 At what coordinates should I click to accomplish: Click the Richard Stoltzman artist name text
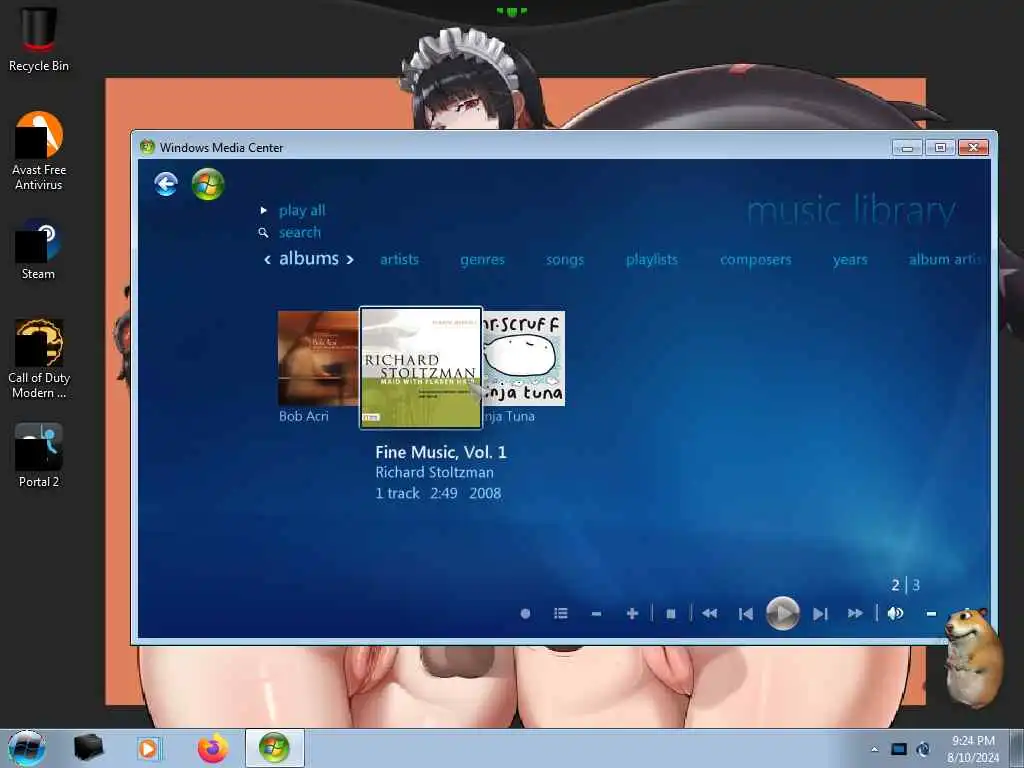[x=434, y=472]
